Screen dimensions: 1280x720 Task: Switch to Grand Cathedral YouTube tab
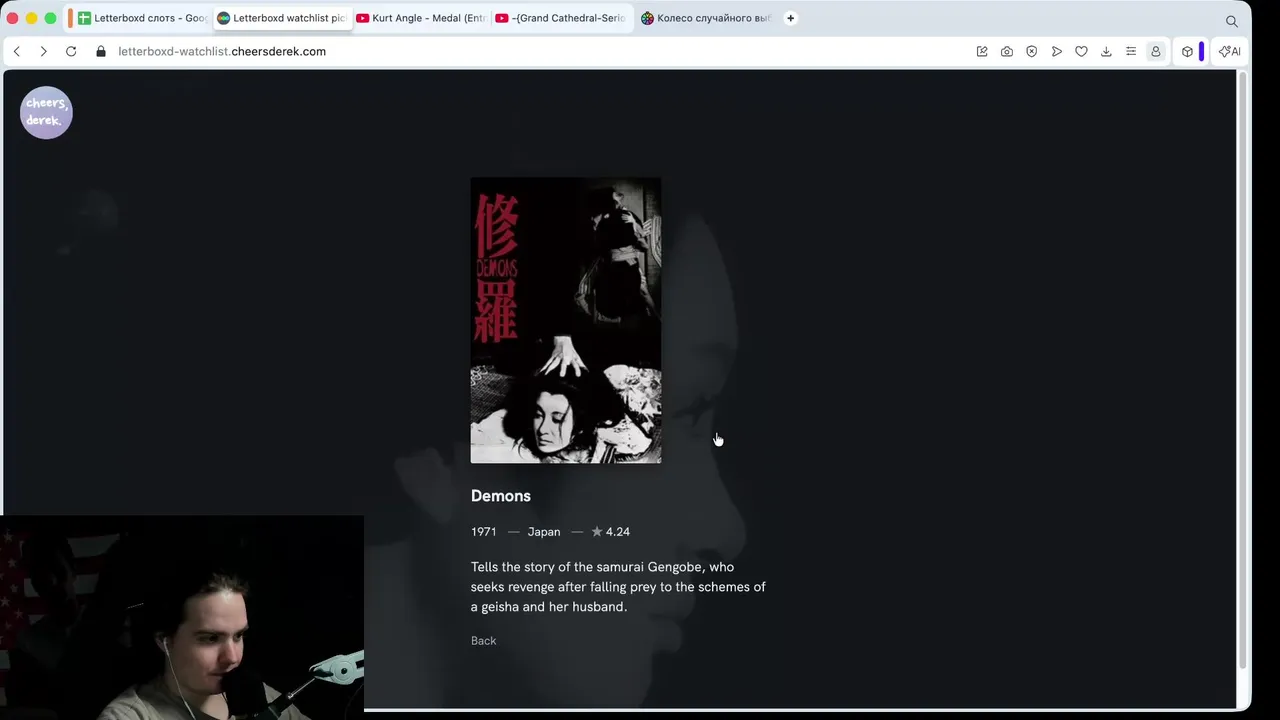(561, 18)
